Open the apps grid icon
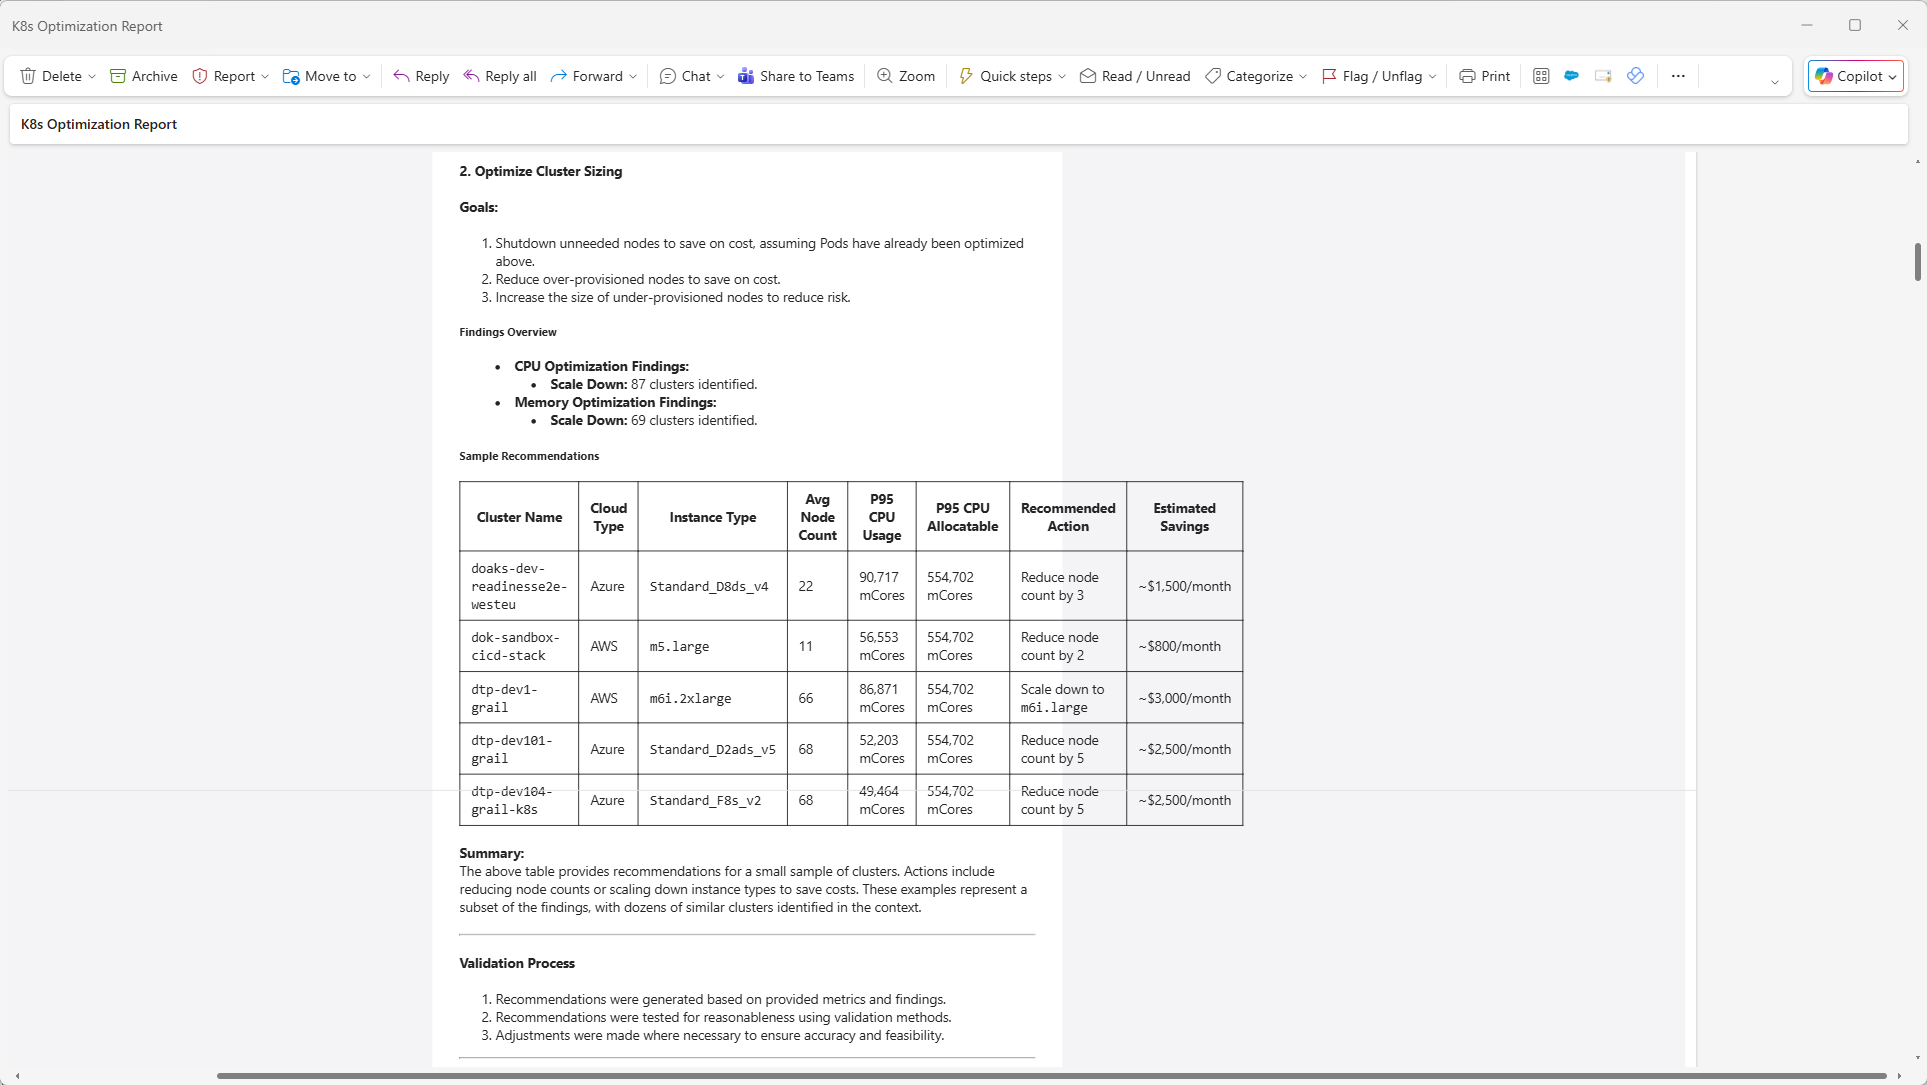Viewport: 1927px width, 1085px height. click(1541, 76)
